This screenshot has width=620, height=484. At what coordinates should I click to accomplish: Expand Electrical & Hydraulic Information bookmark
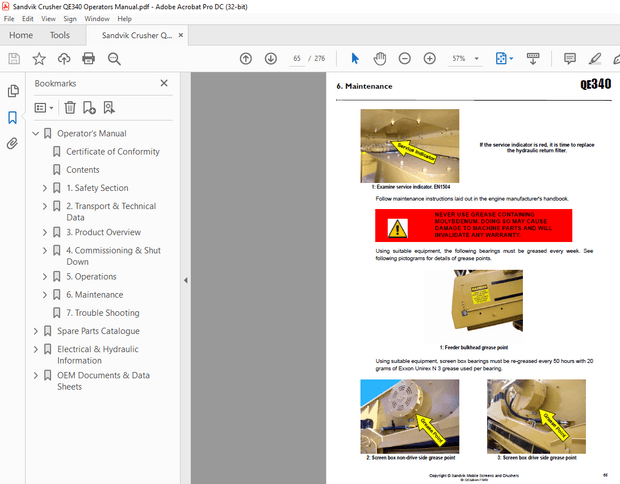point(36,350)
